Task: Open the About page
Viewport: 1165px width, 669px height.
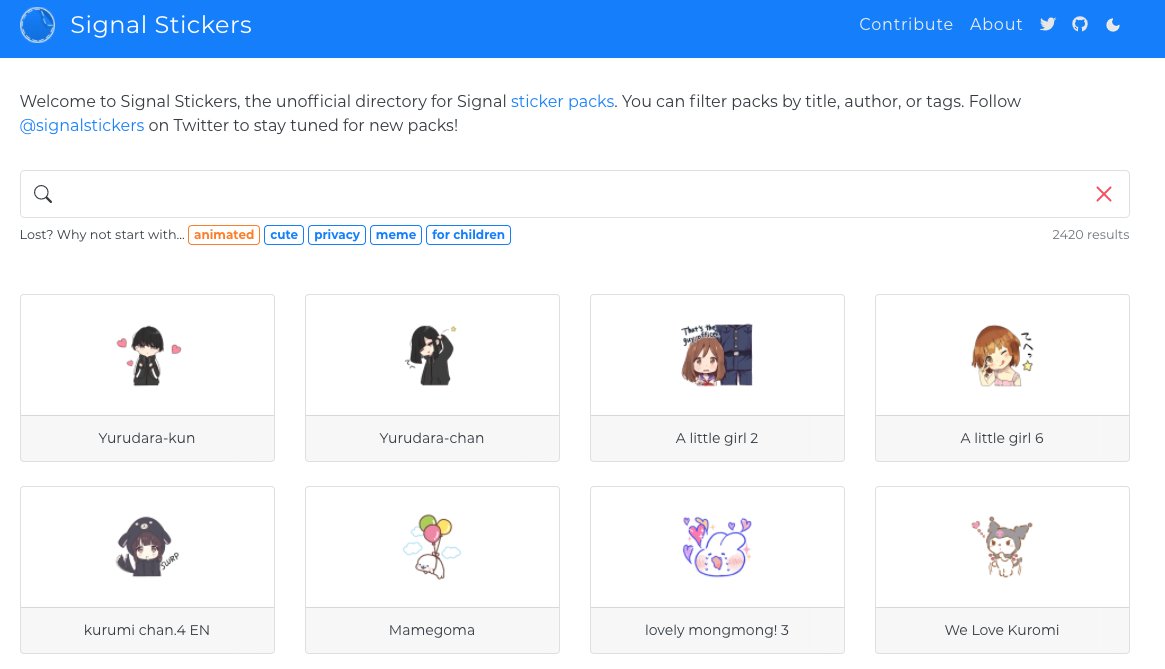Action: tap(995, 25)
